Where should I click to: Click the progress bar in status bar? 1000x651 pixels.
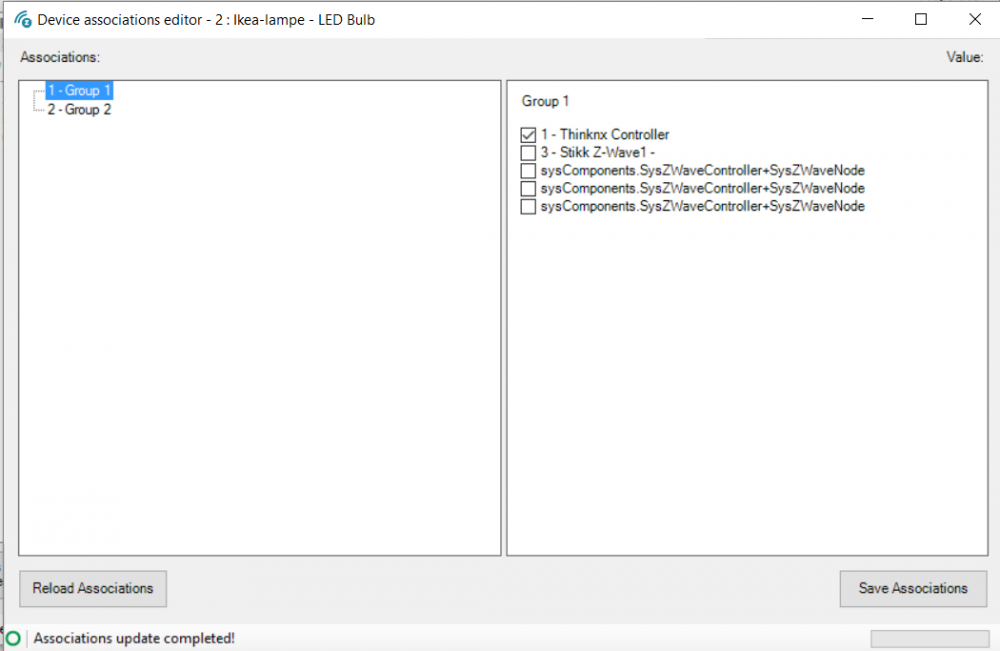tap(929, 638)
